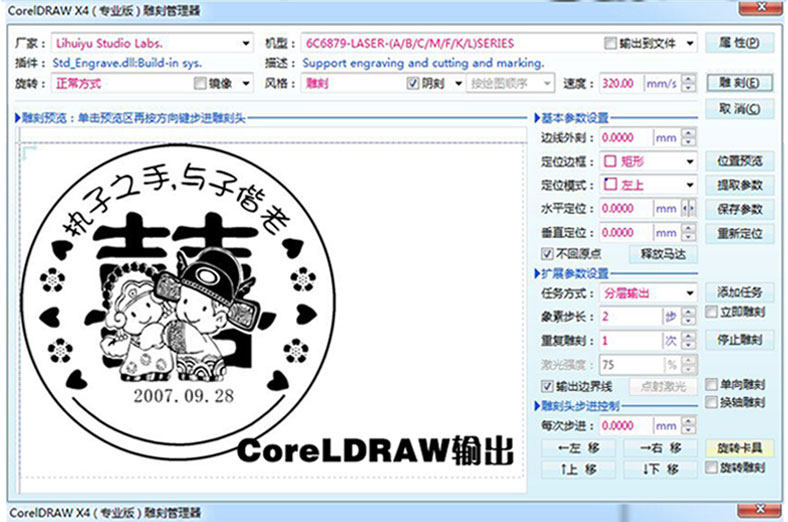Viewport: 788px width, 522px height.
Task: Uncheck the 不回原点 checkbox
Action: [547, 254]
